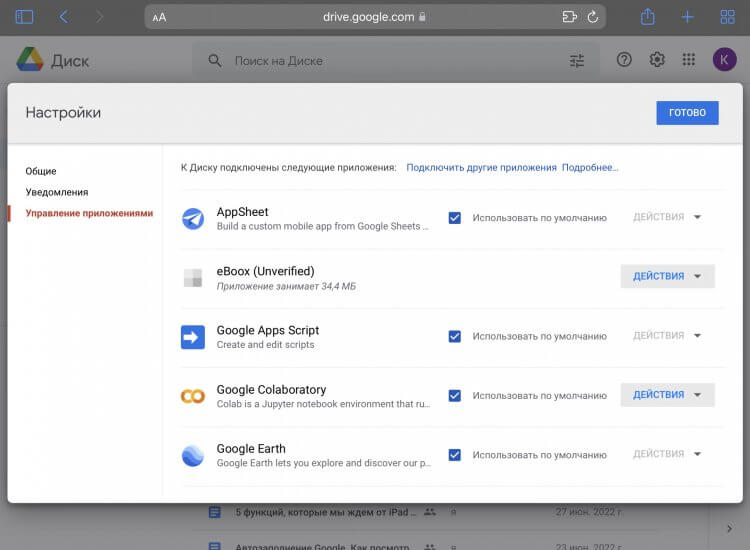This screenshot has height=550, width=750.
Task: Open the '5 функций, которые мы ждем' file
Action: 325,512
